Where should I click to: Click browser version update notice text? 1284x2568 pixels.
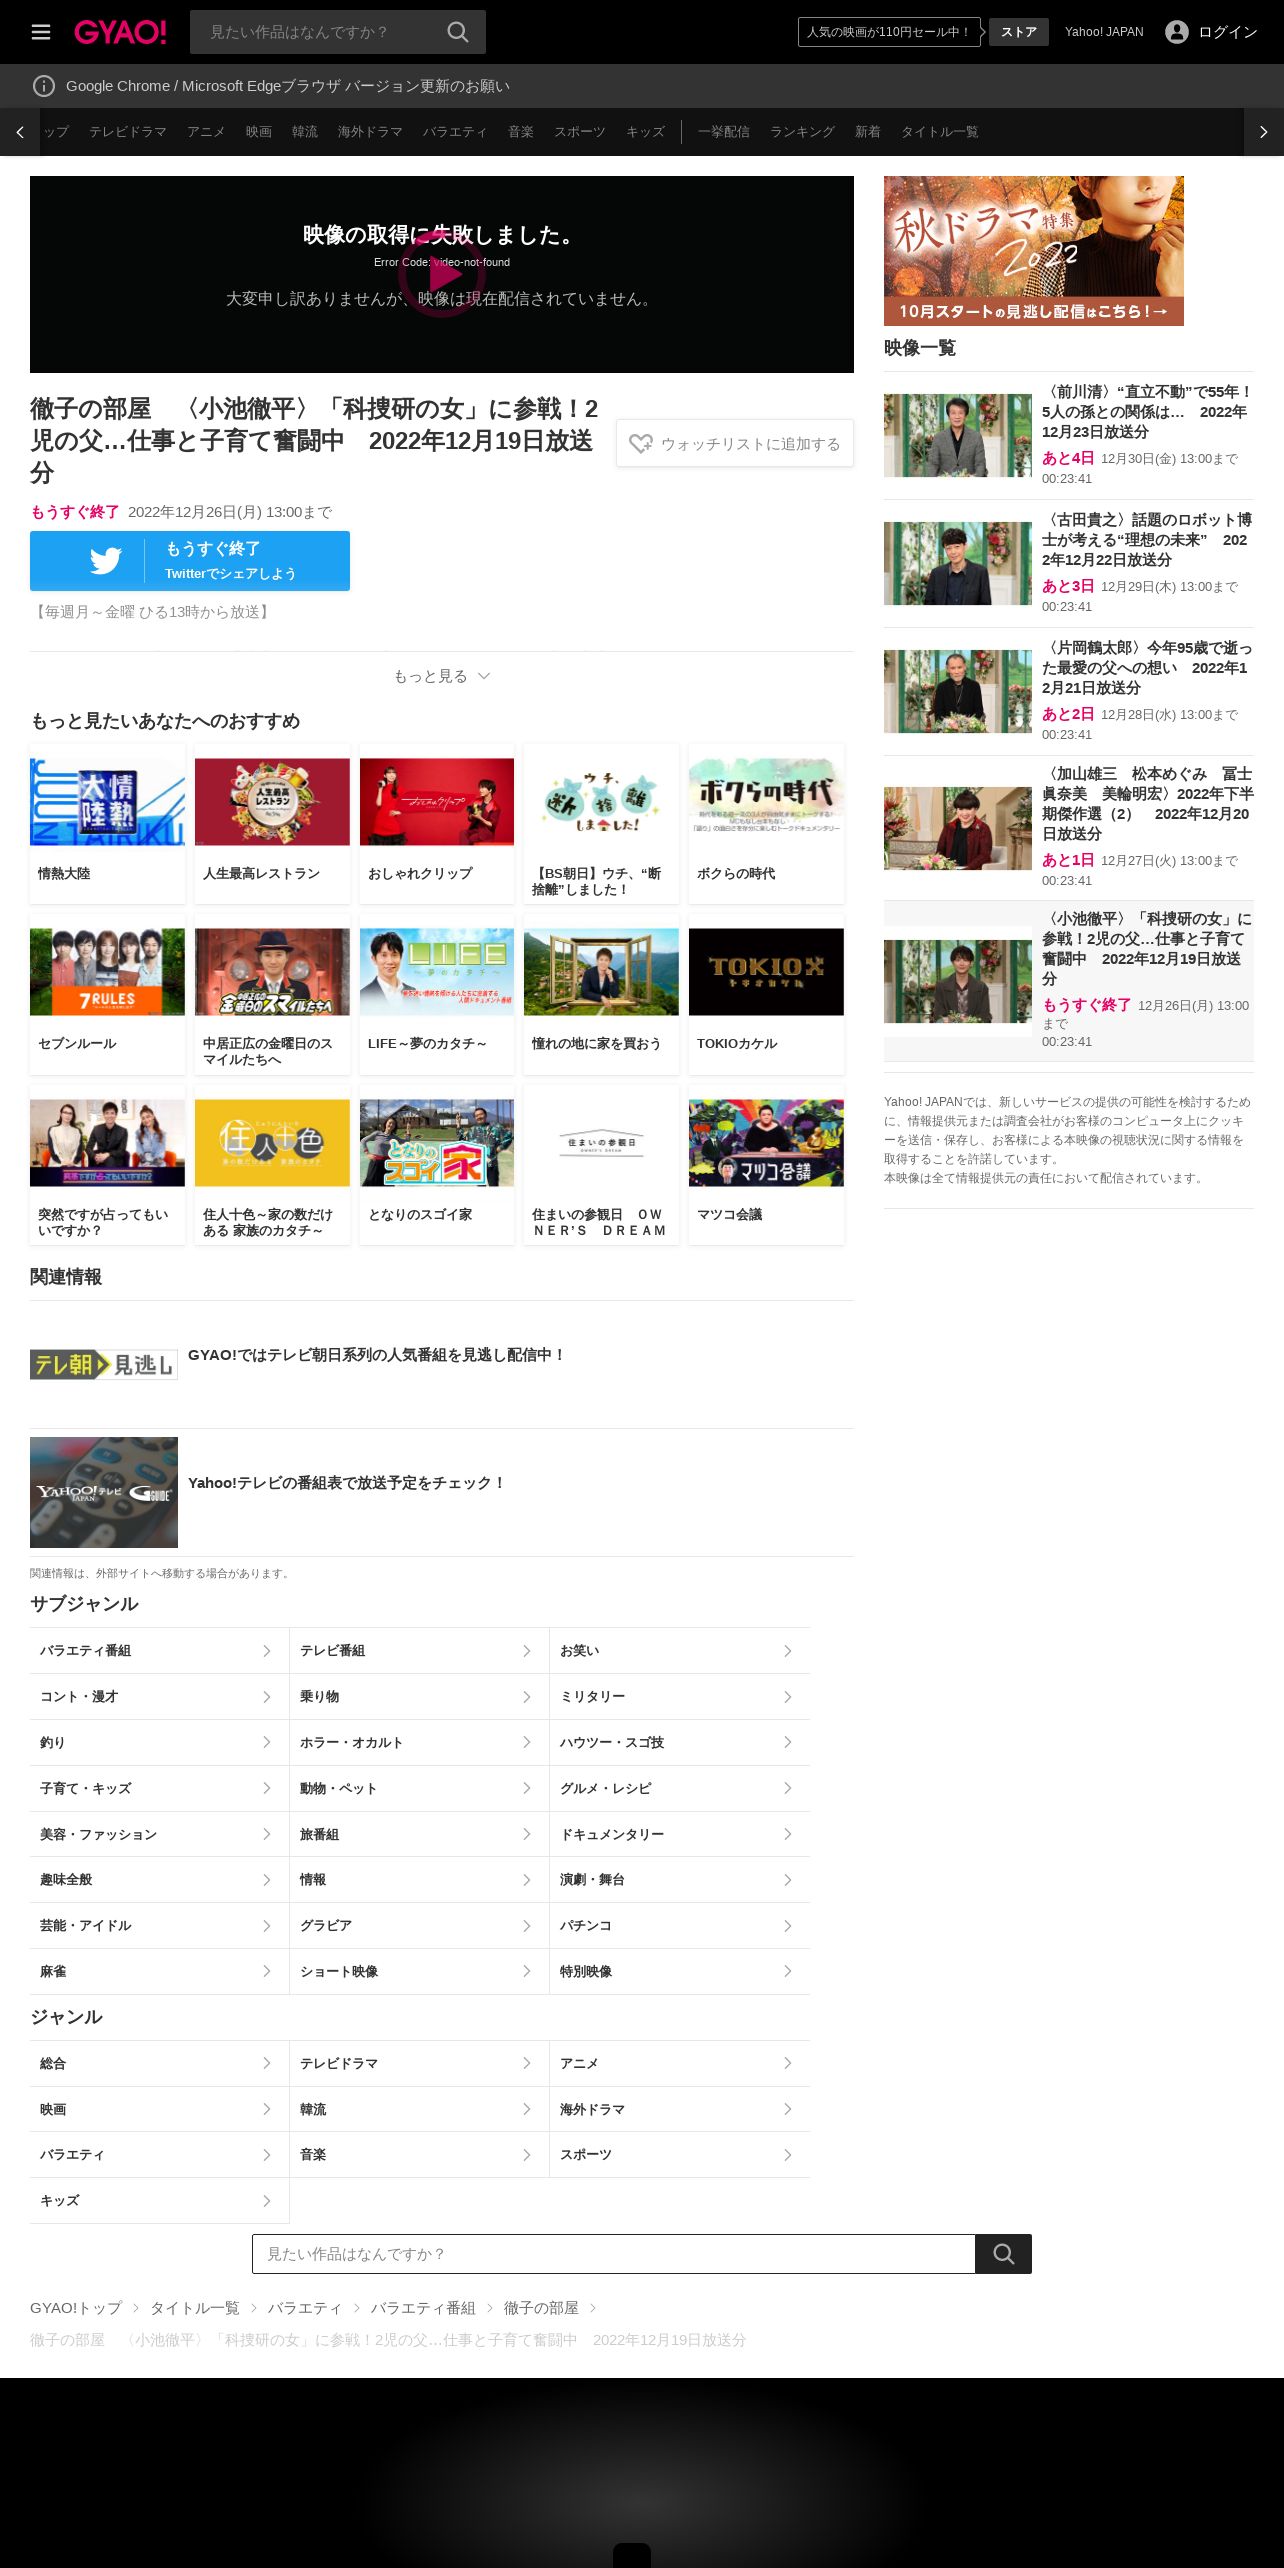point(288,86)
